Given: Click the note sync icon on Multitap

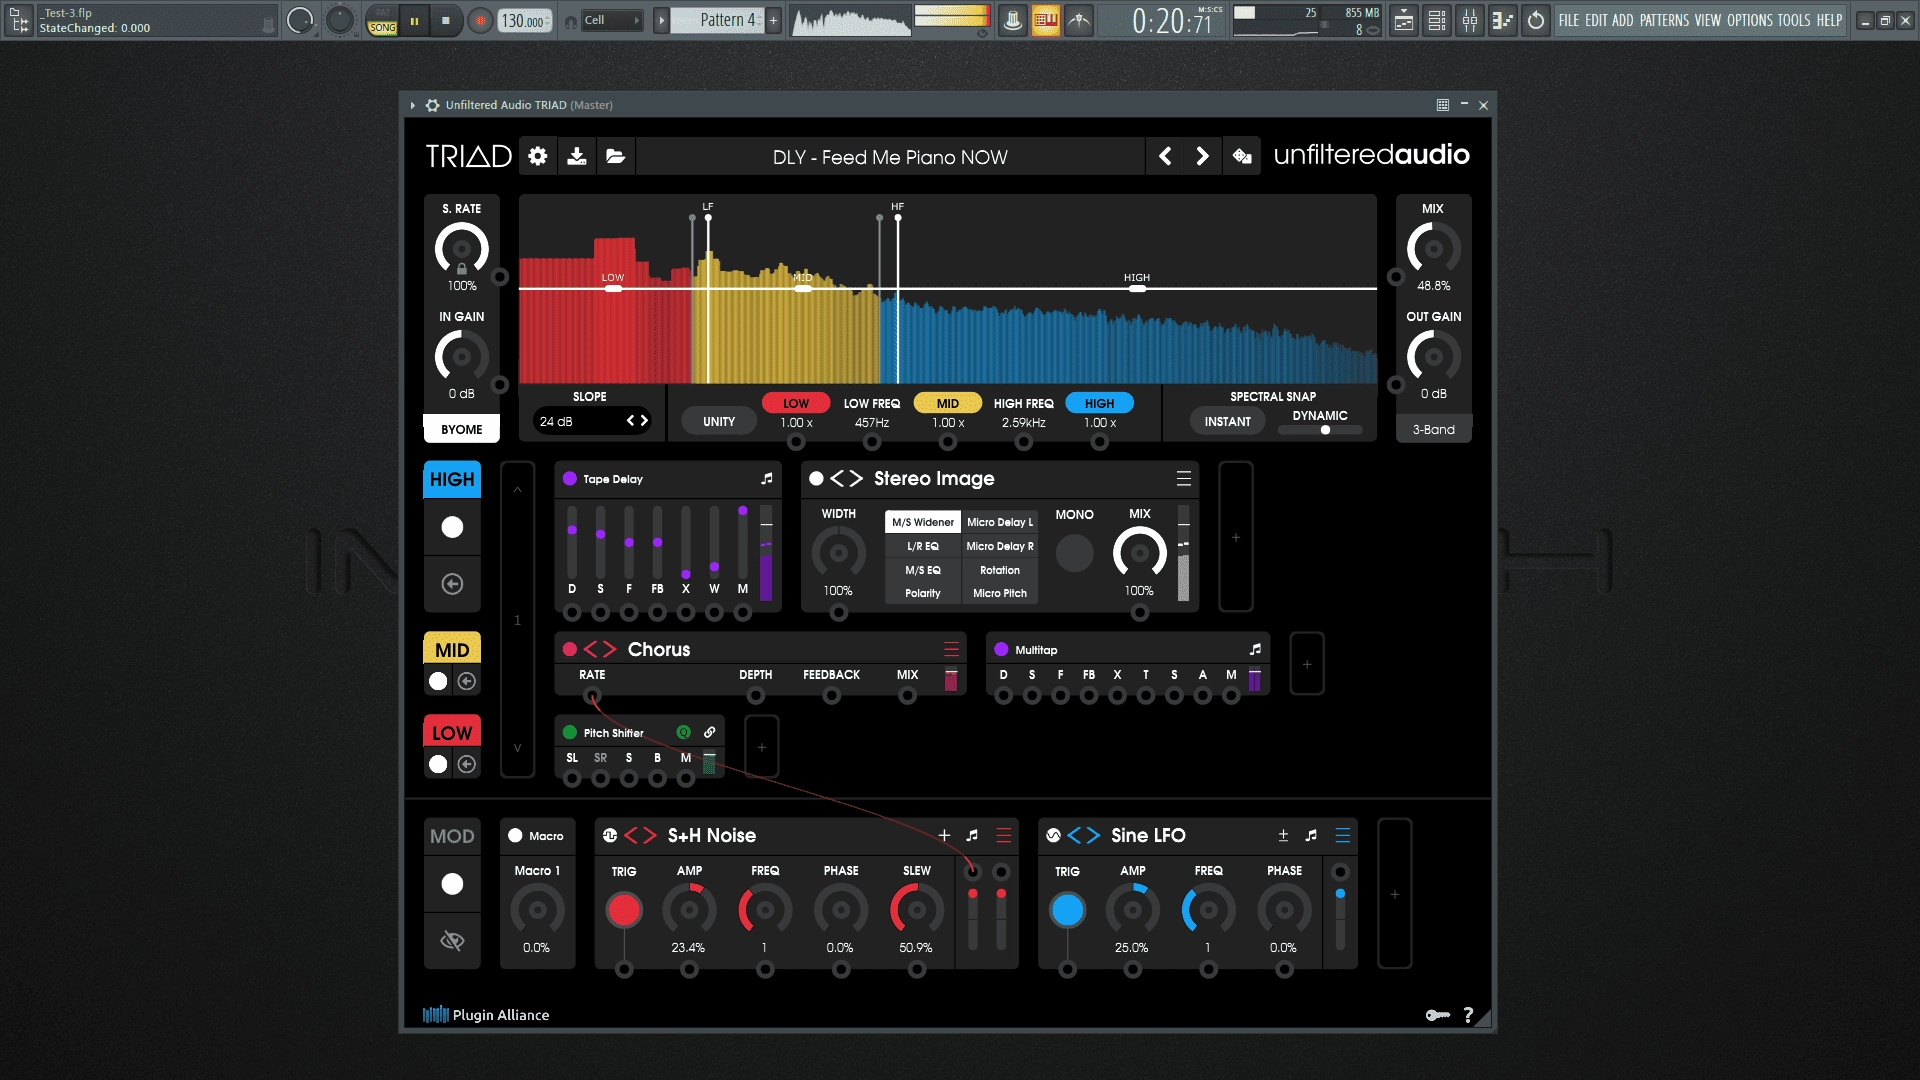Looking at the screenshot, I should click(1255, 650).
